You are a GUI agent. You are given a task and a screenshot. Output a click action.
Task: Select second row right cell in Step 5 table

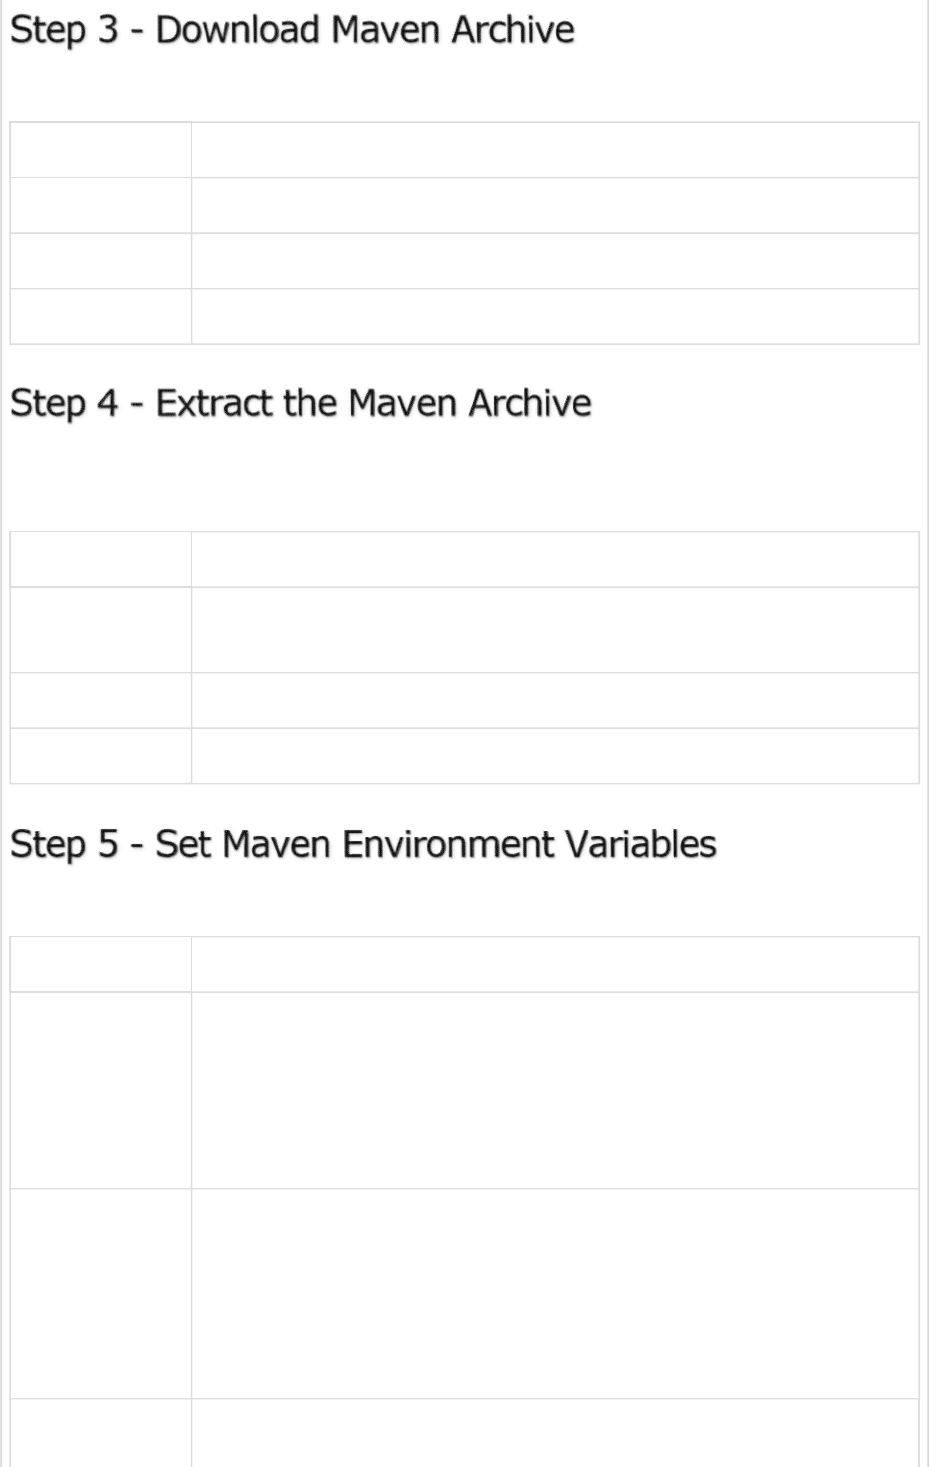pos(555,1090)
